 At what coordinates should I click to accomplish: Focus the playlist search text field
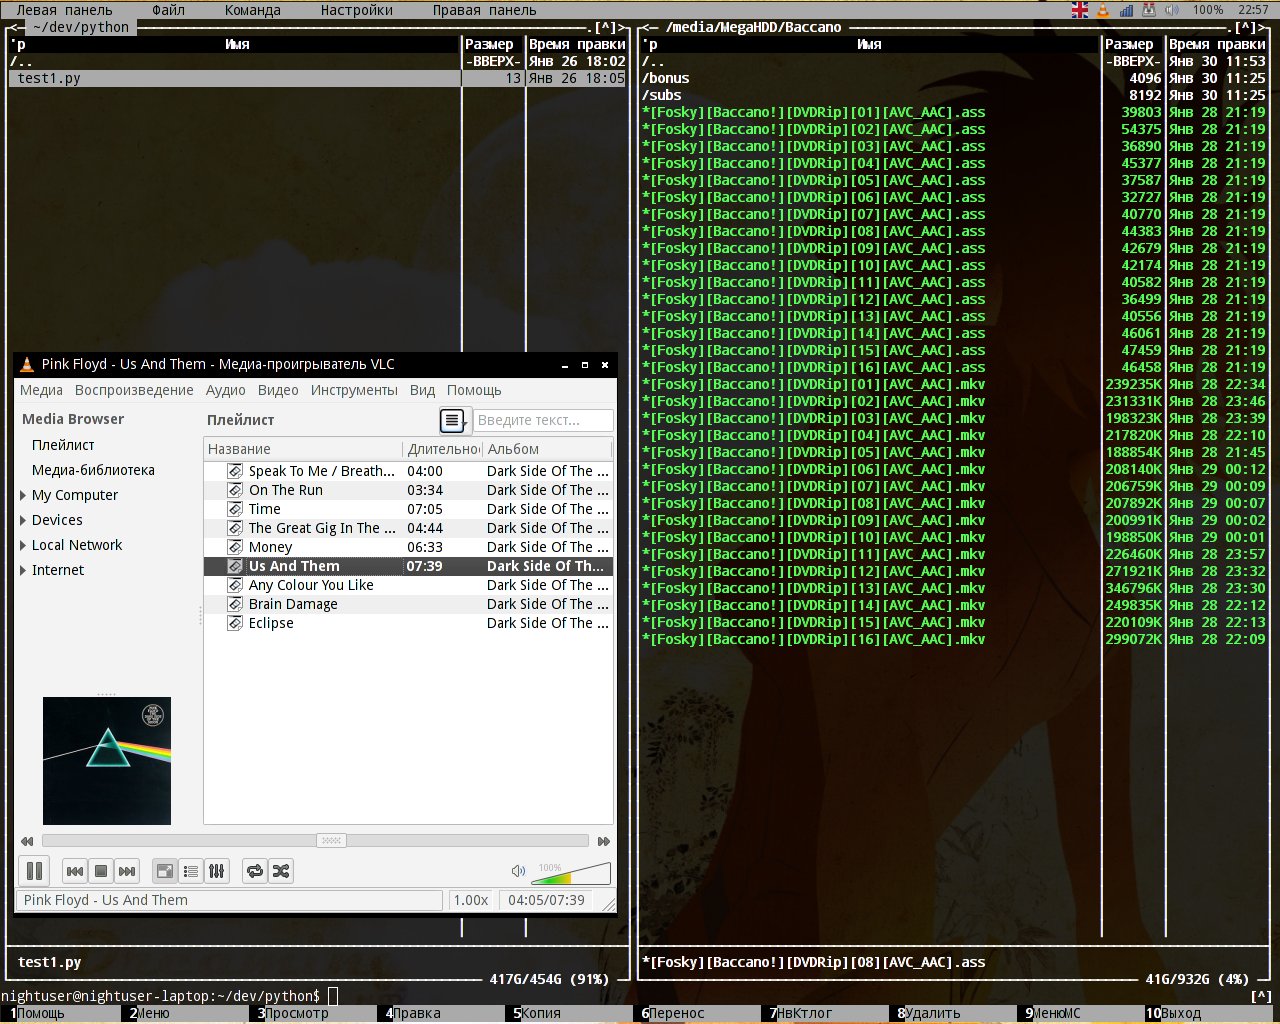[x=543, y=420]
